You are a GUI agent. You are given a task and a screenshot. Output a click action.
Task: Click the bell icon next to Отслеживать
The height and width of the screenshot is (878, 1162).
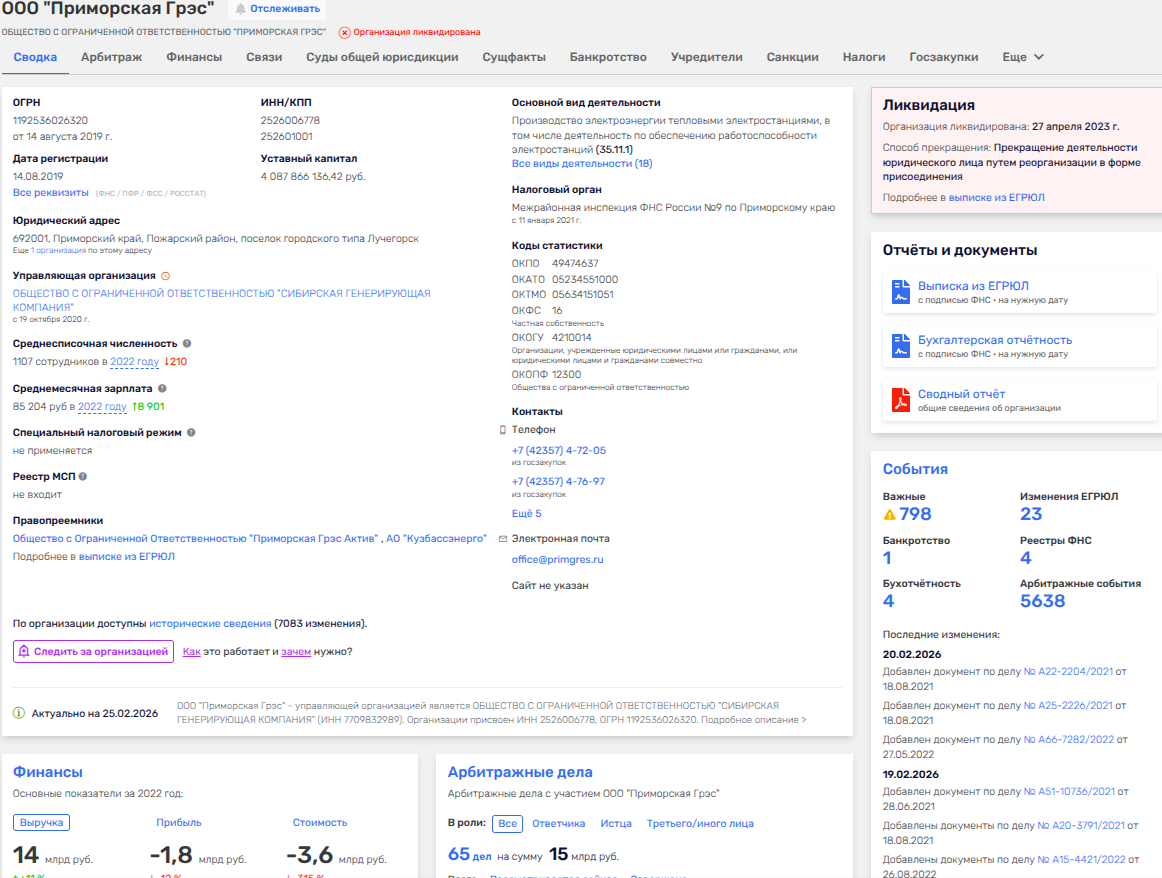240,9
